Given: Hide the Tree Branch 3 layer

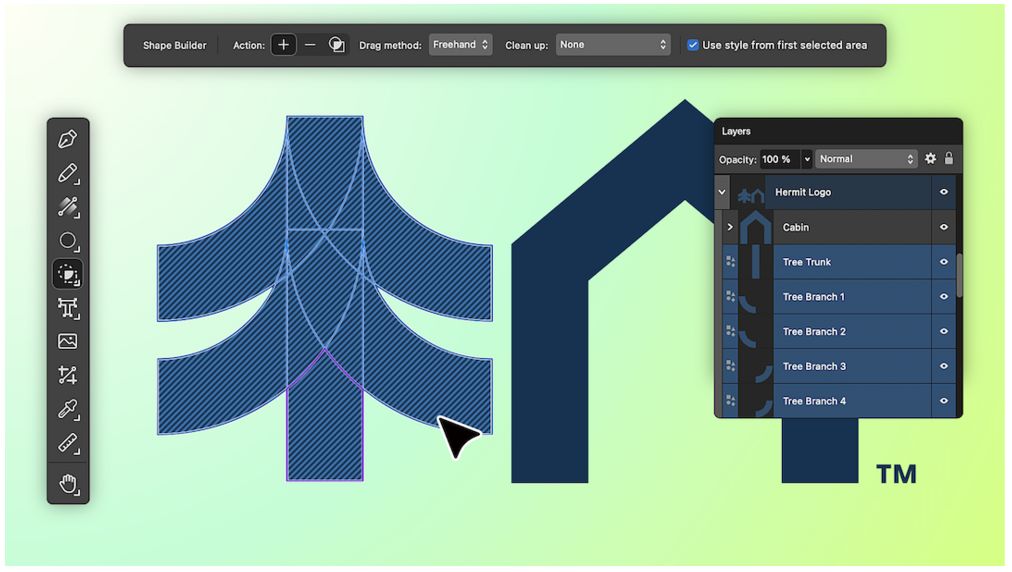Looking at the screenshot, I should (943, 366).
